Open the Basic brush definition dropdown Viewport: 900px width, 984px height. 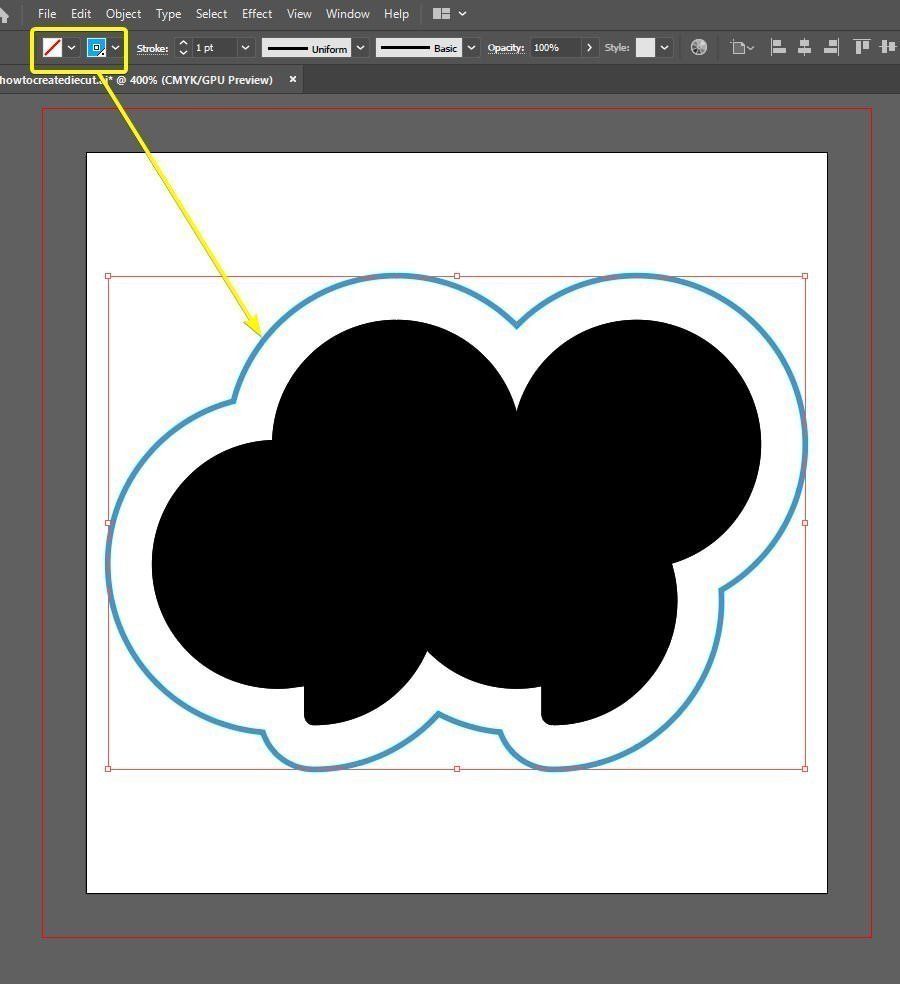470,47
